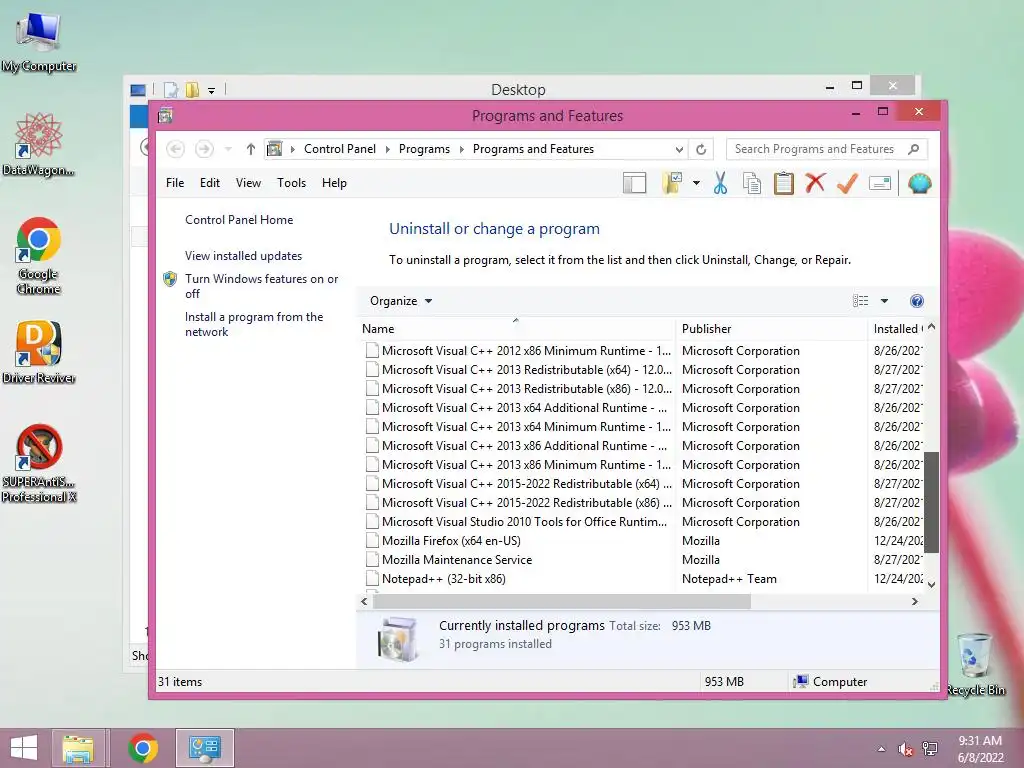
Task: Click the folder options toolbar icon
Action: (x=672, y=184)
